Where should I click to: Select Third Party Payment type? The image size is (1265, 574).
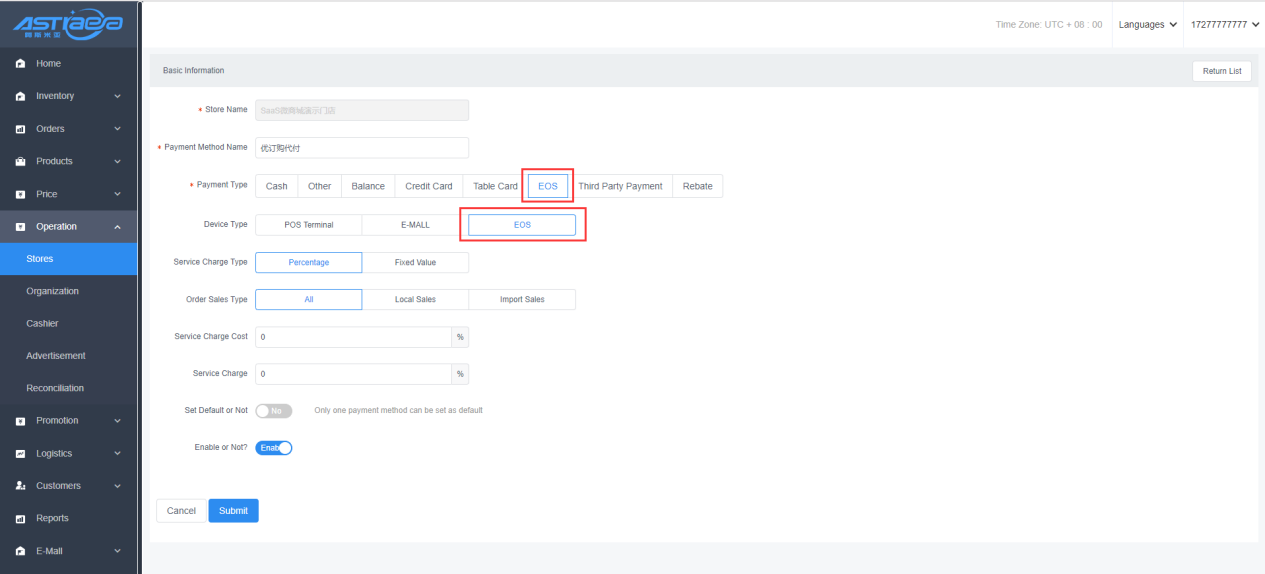tap(620, 186)
